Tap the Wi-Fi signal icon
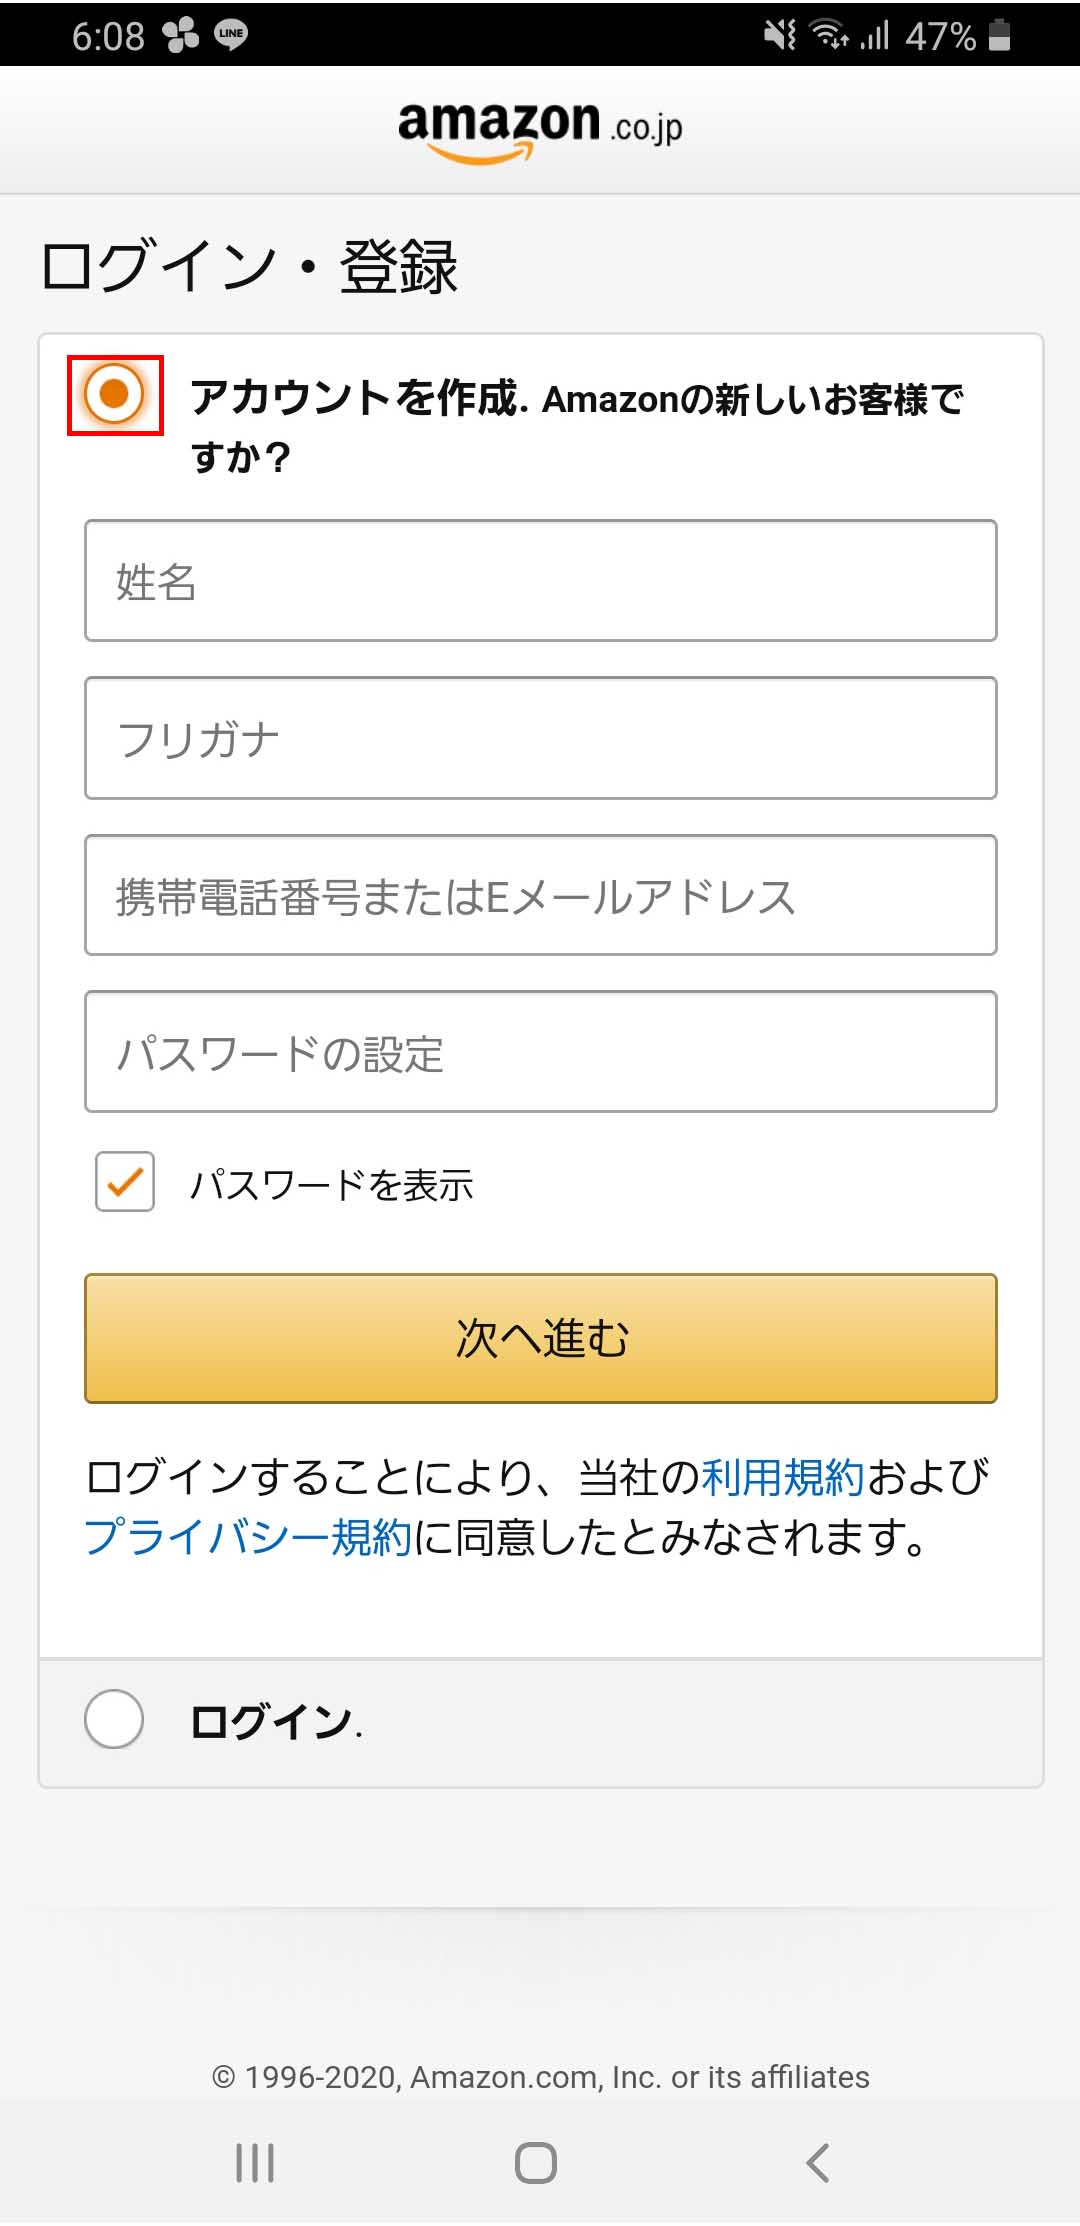This screenshot has width=1080, height=2226. [829, 35]
